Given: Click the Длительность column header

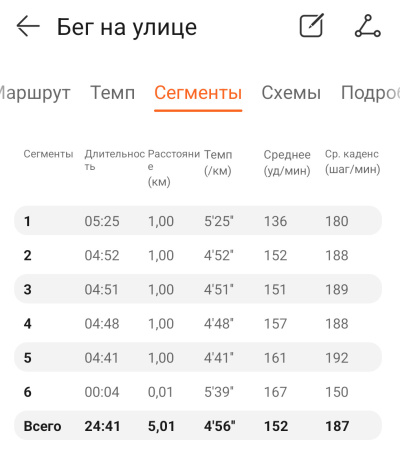Looking at the screenshot, I should tap(114, 160).
